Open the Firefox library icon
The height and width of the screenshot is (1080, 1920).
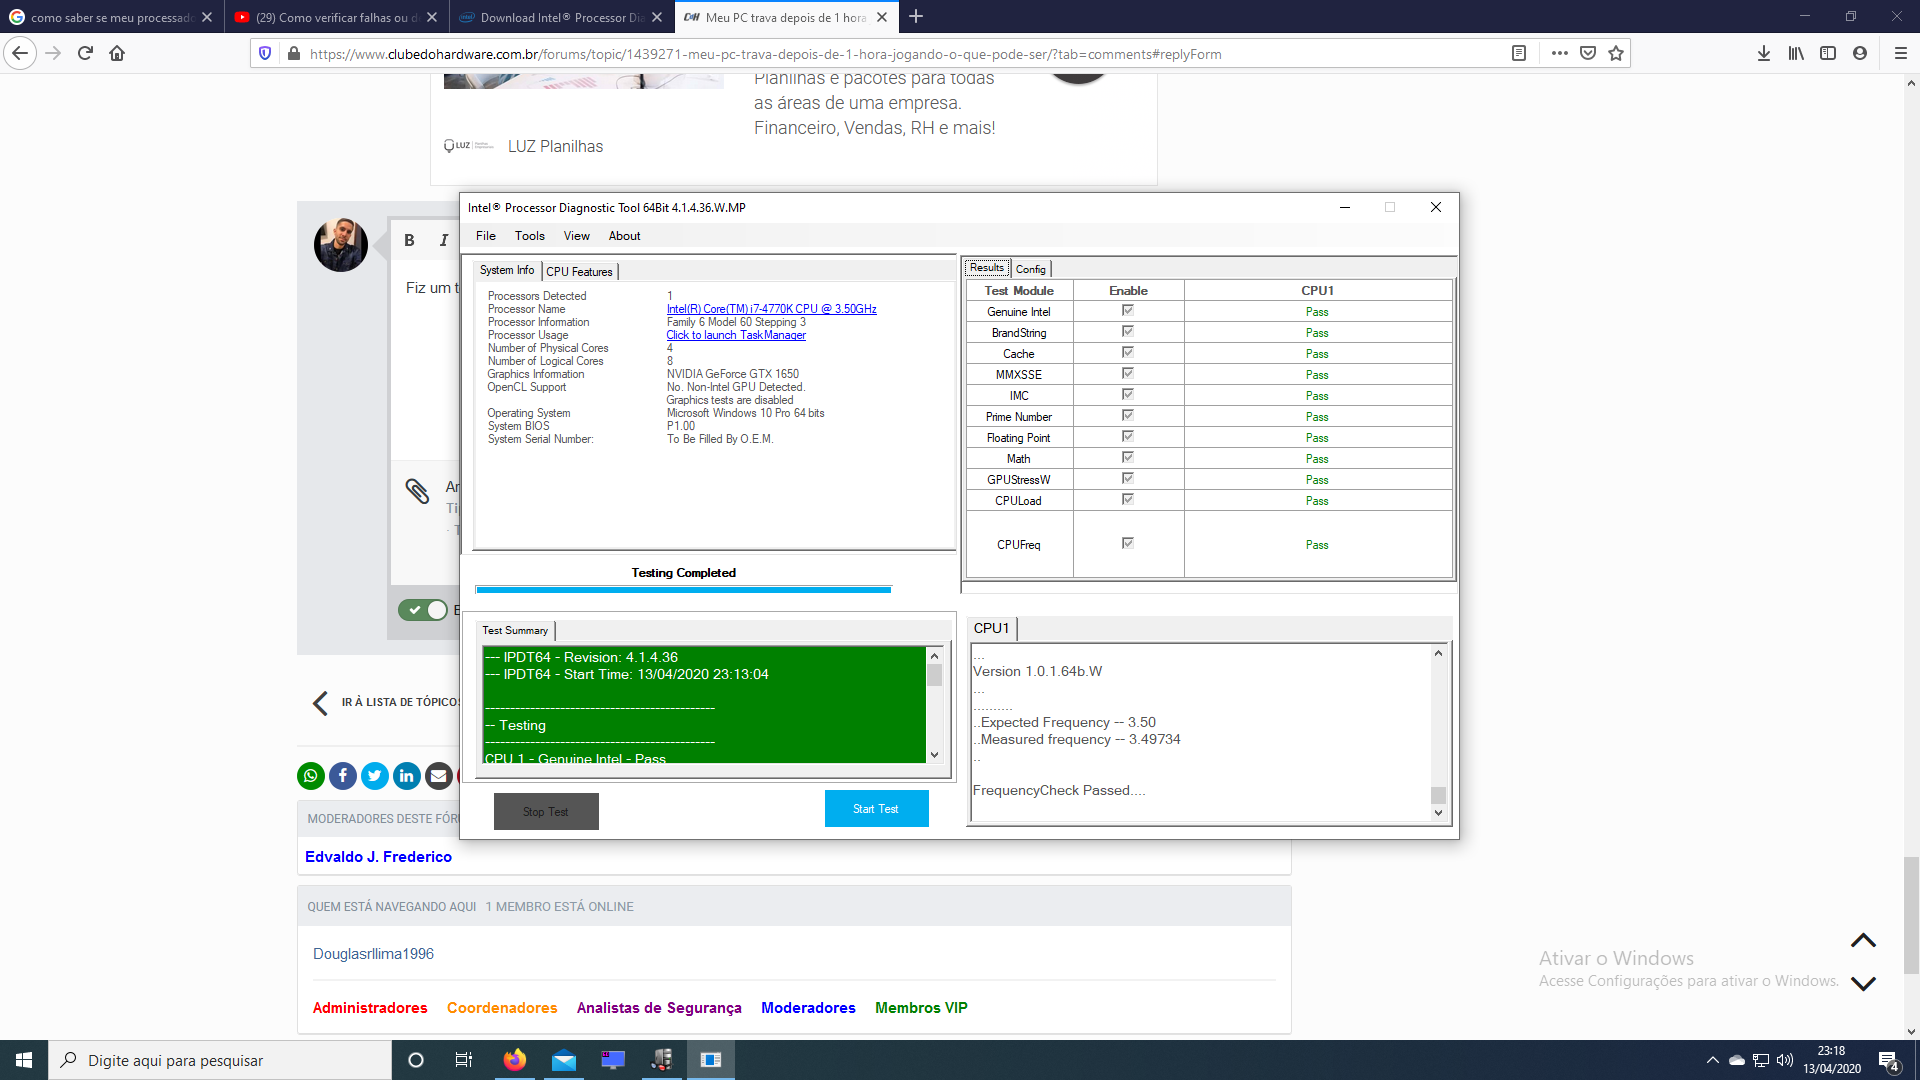(x=1796, y=54)
